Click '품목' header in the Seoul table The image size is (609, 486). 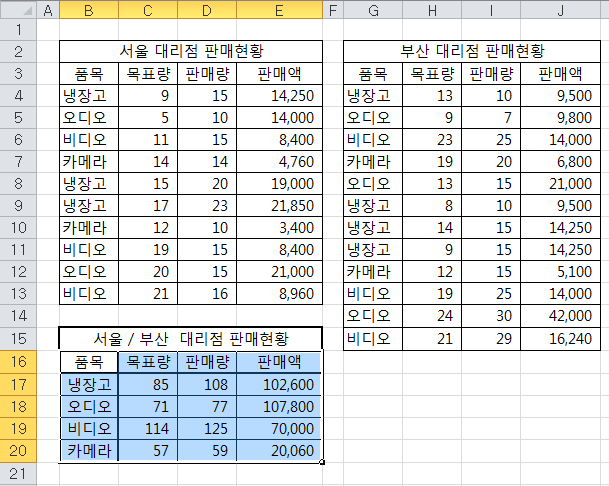[x=89, y=73]
